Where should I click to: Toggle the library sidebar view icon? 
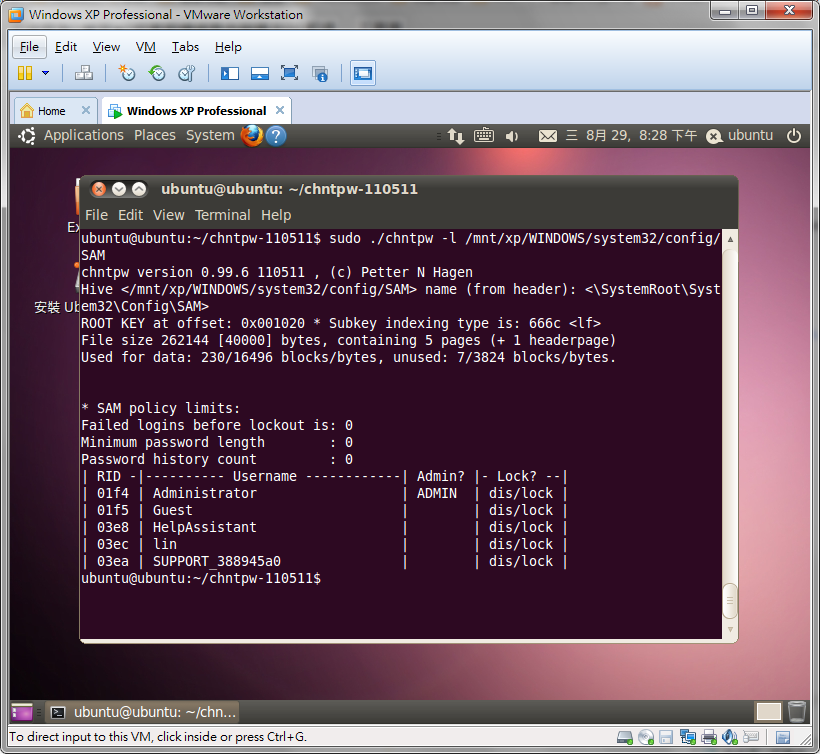pyautogui.click(x=230, y=73)
